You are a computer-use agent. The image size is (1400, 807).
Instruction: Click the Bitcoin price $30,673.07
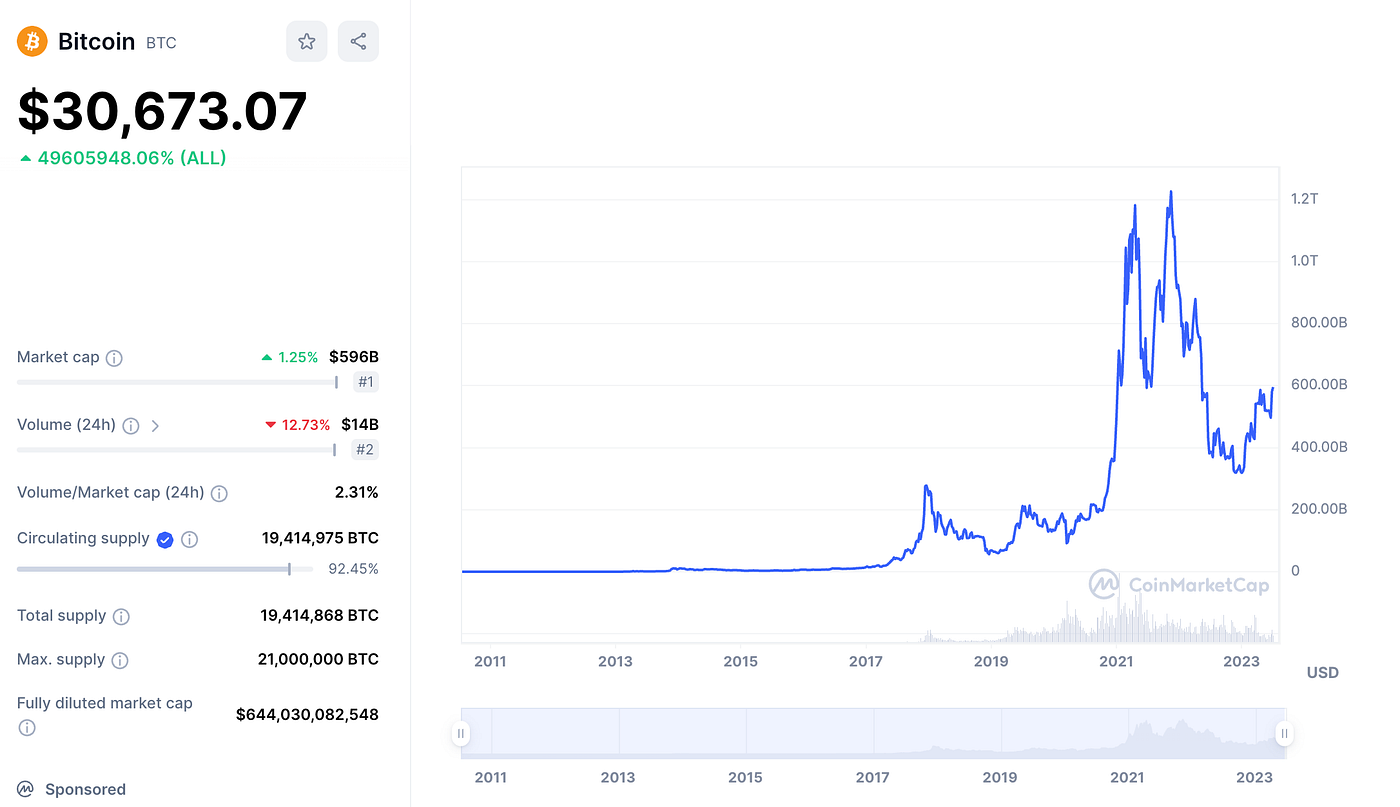pyautogui.click(x=162, y=111)
